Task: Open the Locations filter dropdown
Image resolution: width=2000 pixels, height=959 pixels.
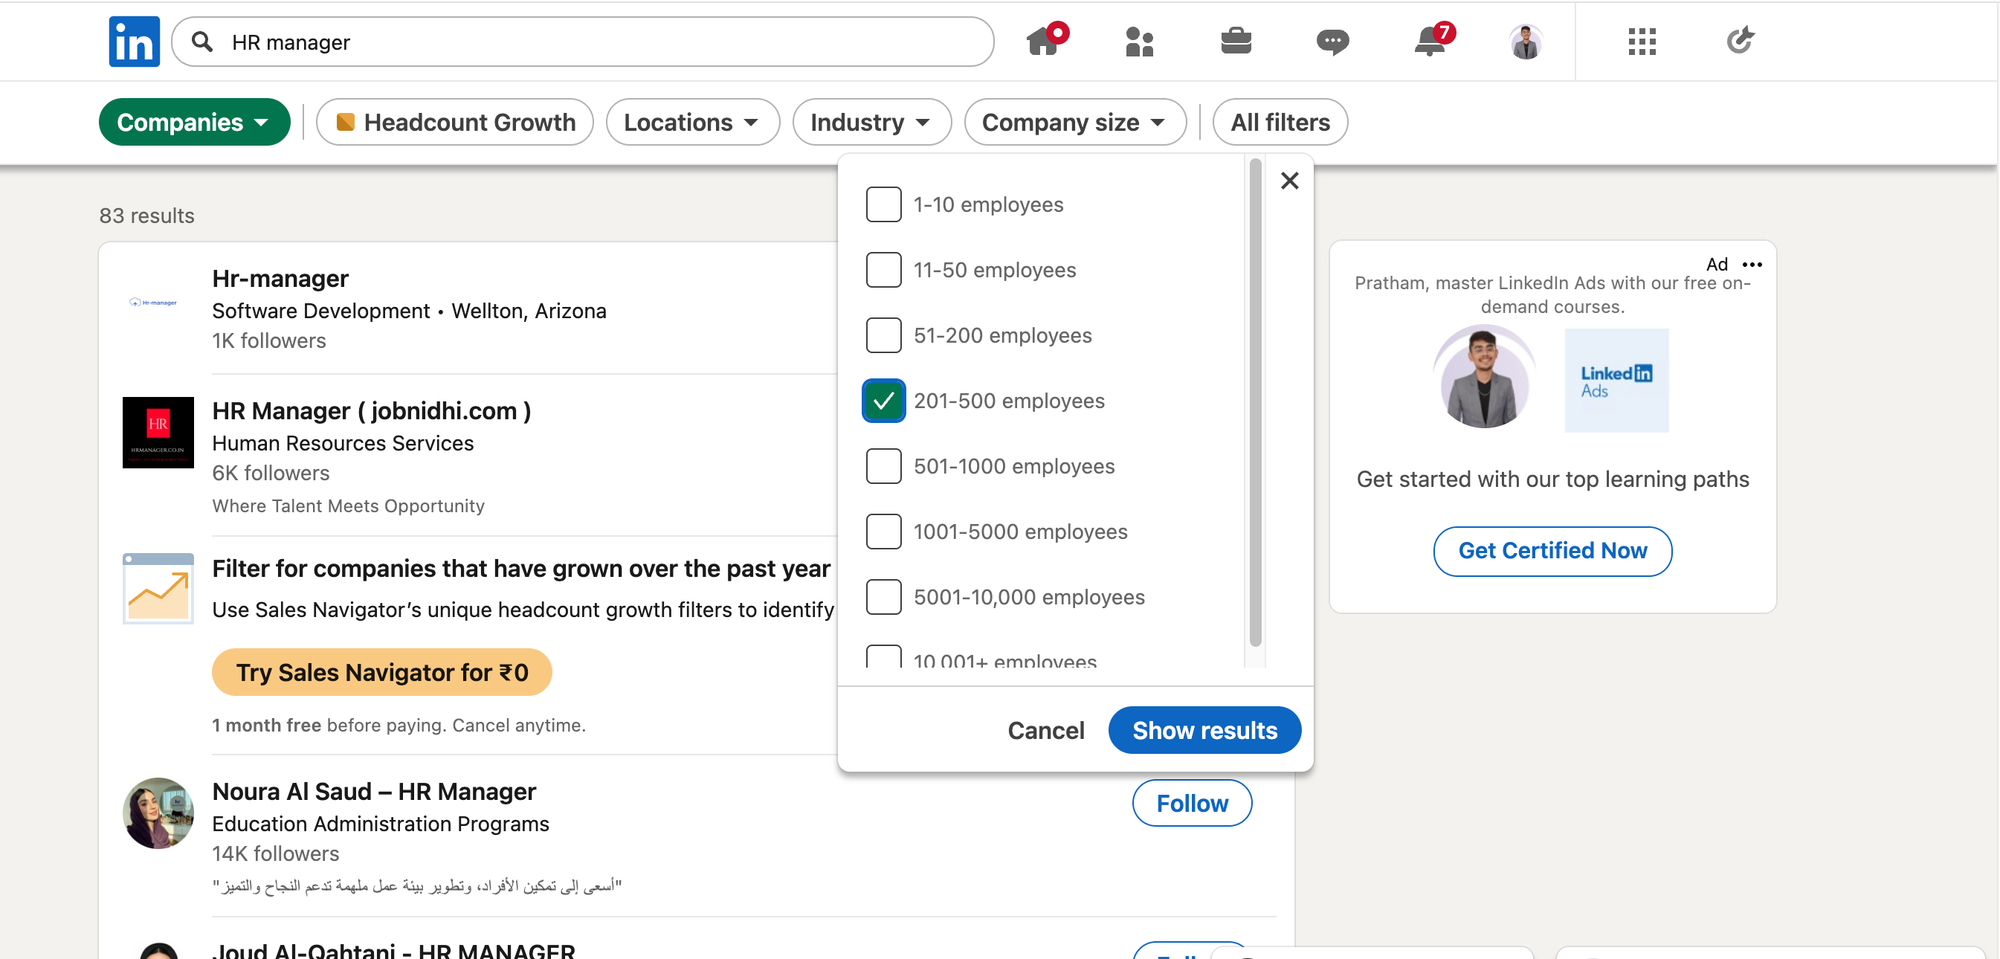Action: 692,122
